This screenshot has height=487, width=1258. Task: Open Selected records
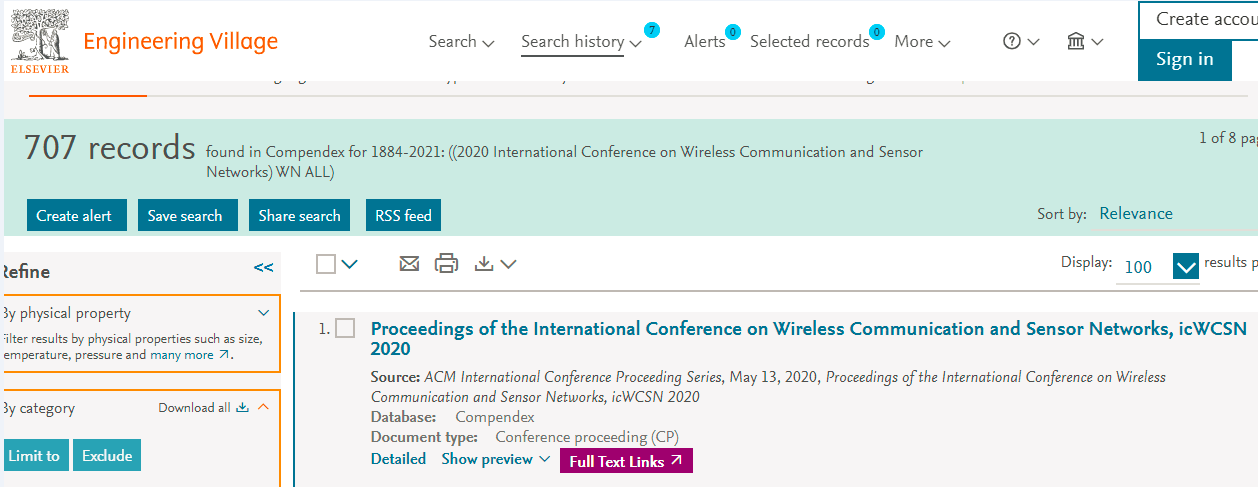(810, 42)
